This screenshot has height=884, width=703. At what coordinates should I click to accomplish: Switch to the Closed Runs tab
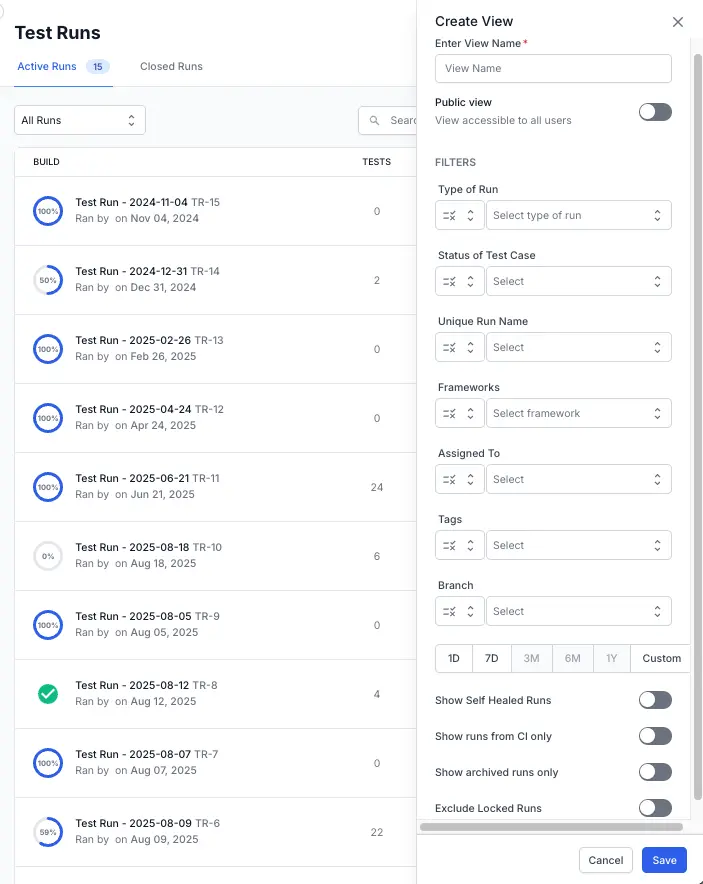click(171, 67)
